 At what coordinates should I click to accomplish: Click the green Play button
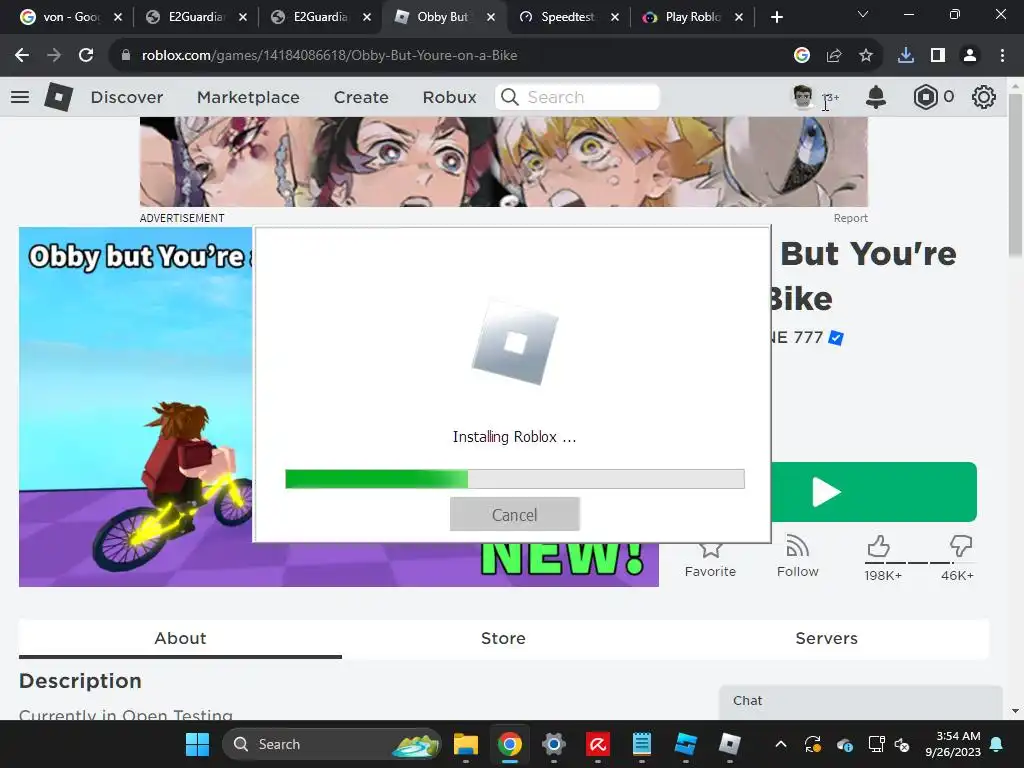coord(874,492)
